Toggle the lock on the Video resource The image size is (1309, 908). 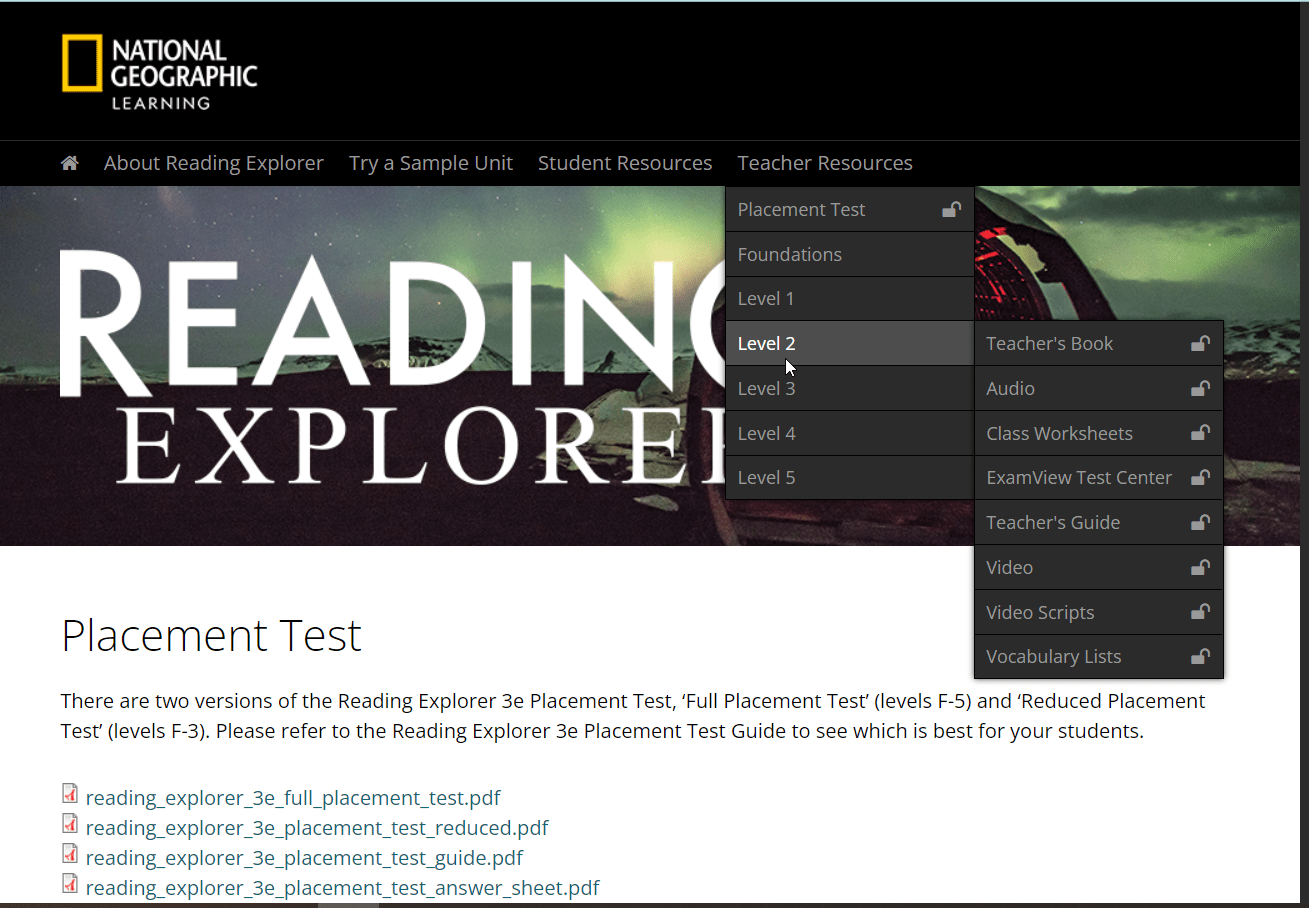(1199, 567)
